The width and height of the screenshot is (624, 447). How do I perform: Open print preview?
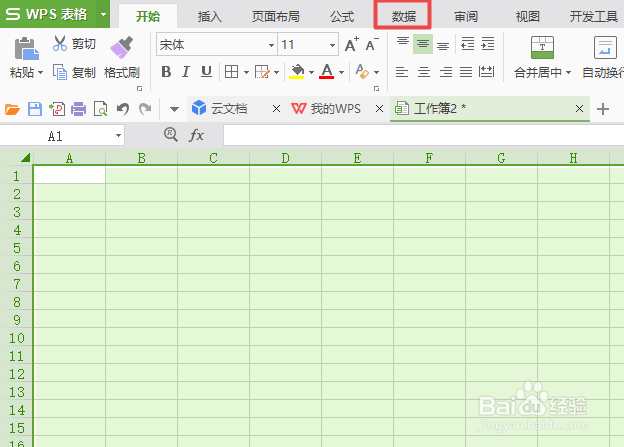100,109
